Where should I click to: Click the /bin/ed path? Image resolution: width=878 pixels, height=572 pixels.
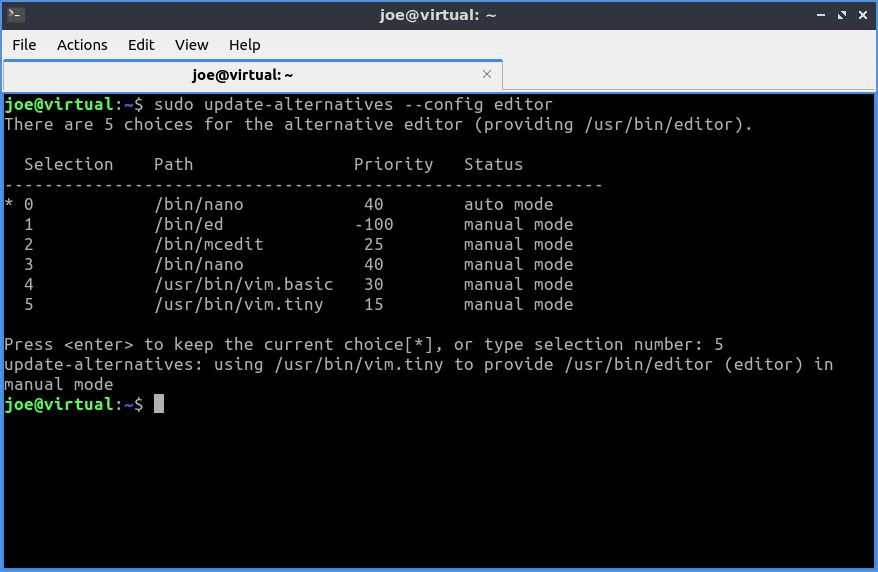coord(189,224)
